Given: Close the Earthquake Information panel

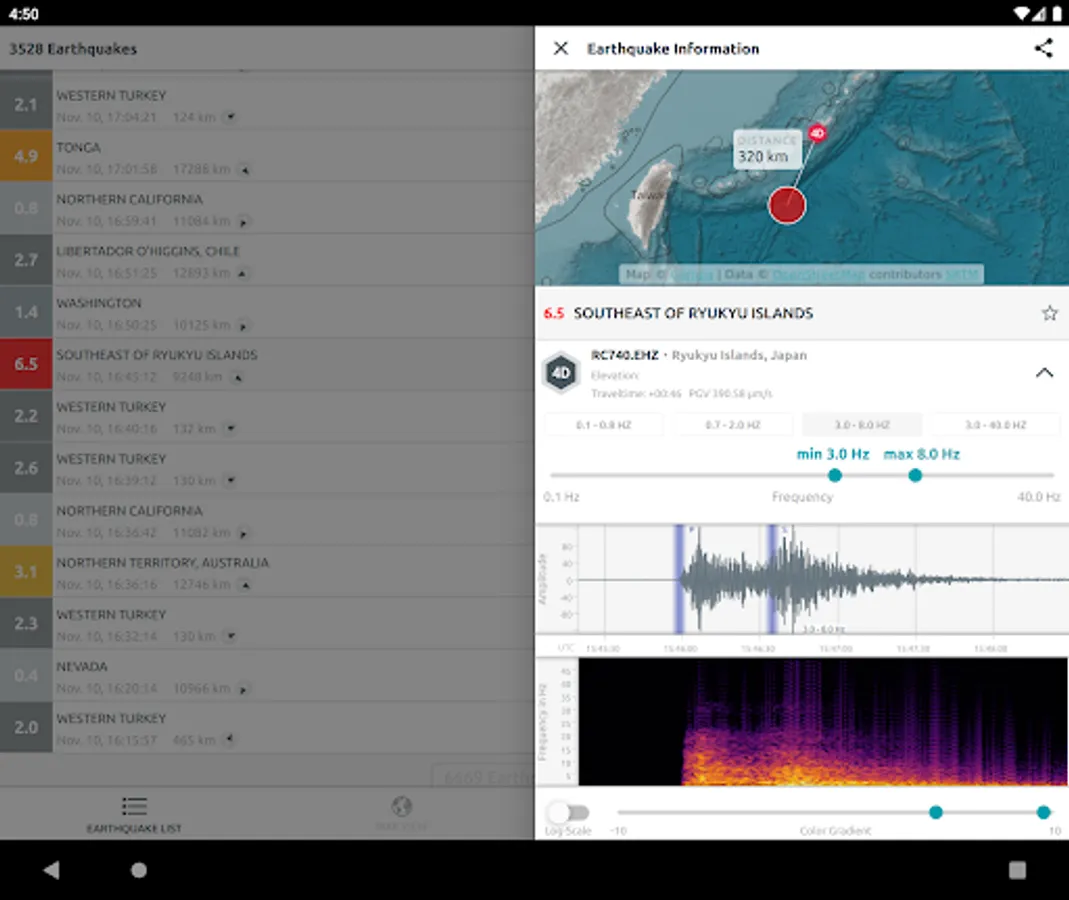Looking at the screenshot, I should pyautogui.click(x=561, y=48).
